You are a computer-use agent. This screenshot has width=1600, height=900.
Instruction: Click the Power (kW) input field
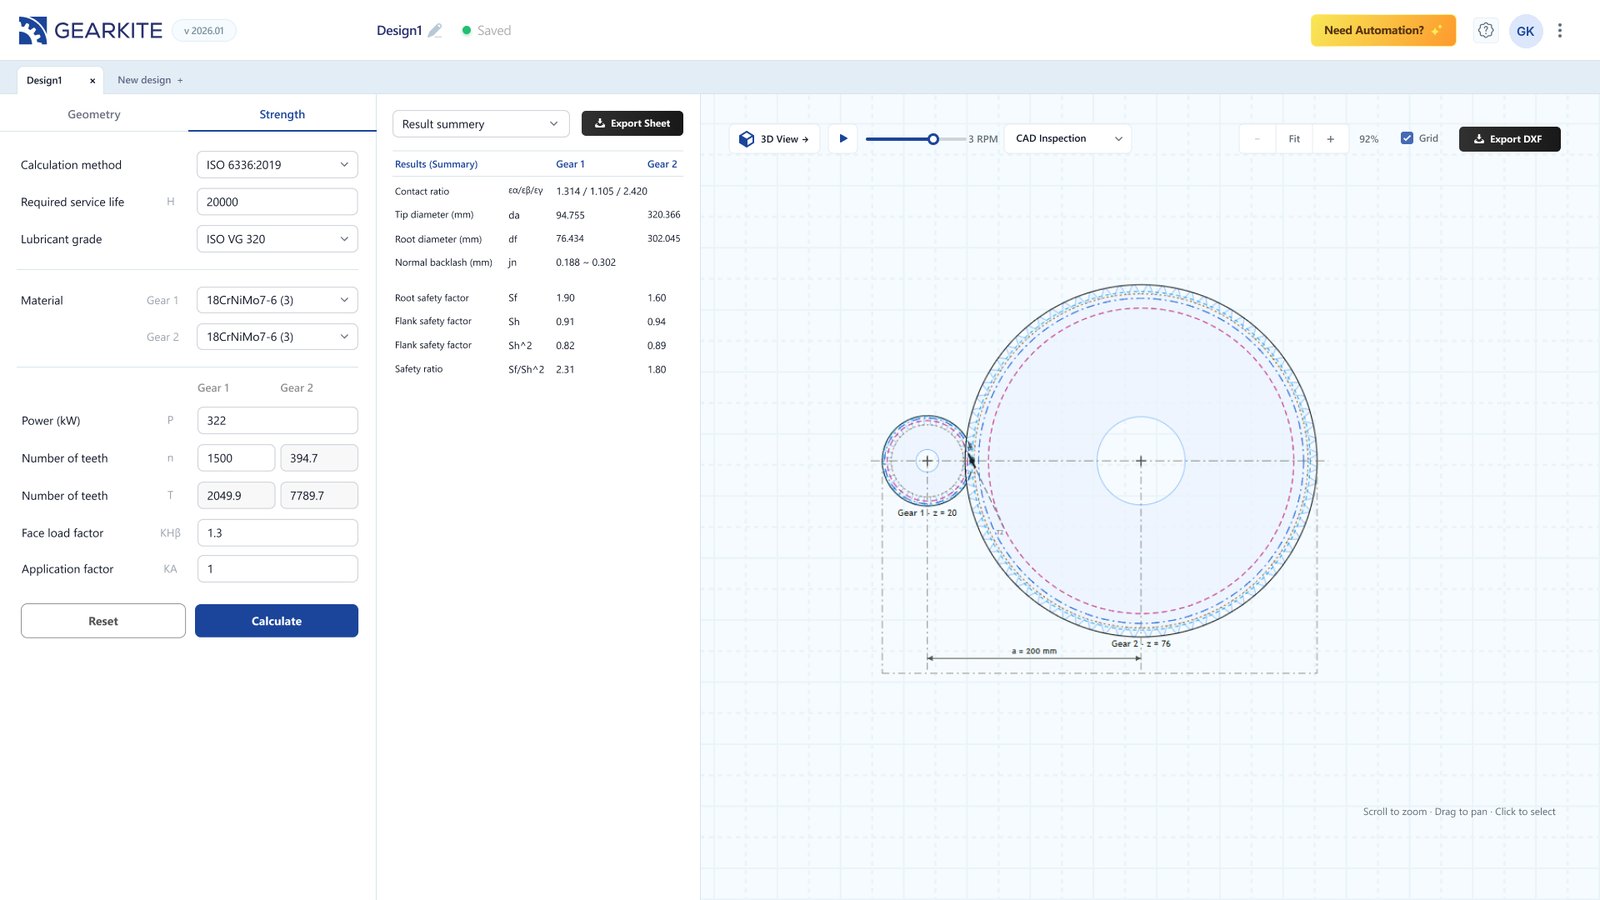tap(277, 421)
